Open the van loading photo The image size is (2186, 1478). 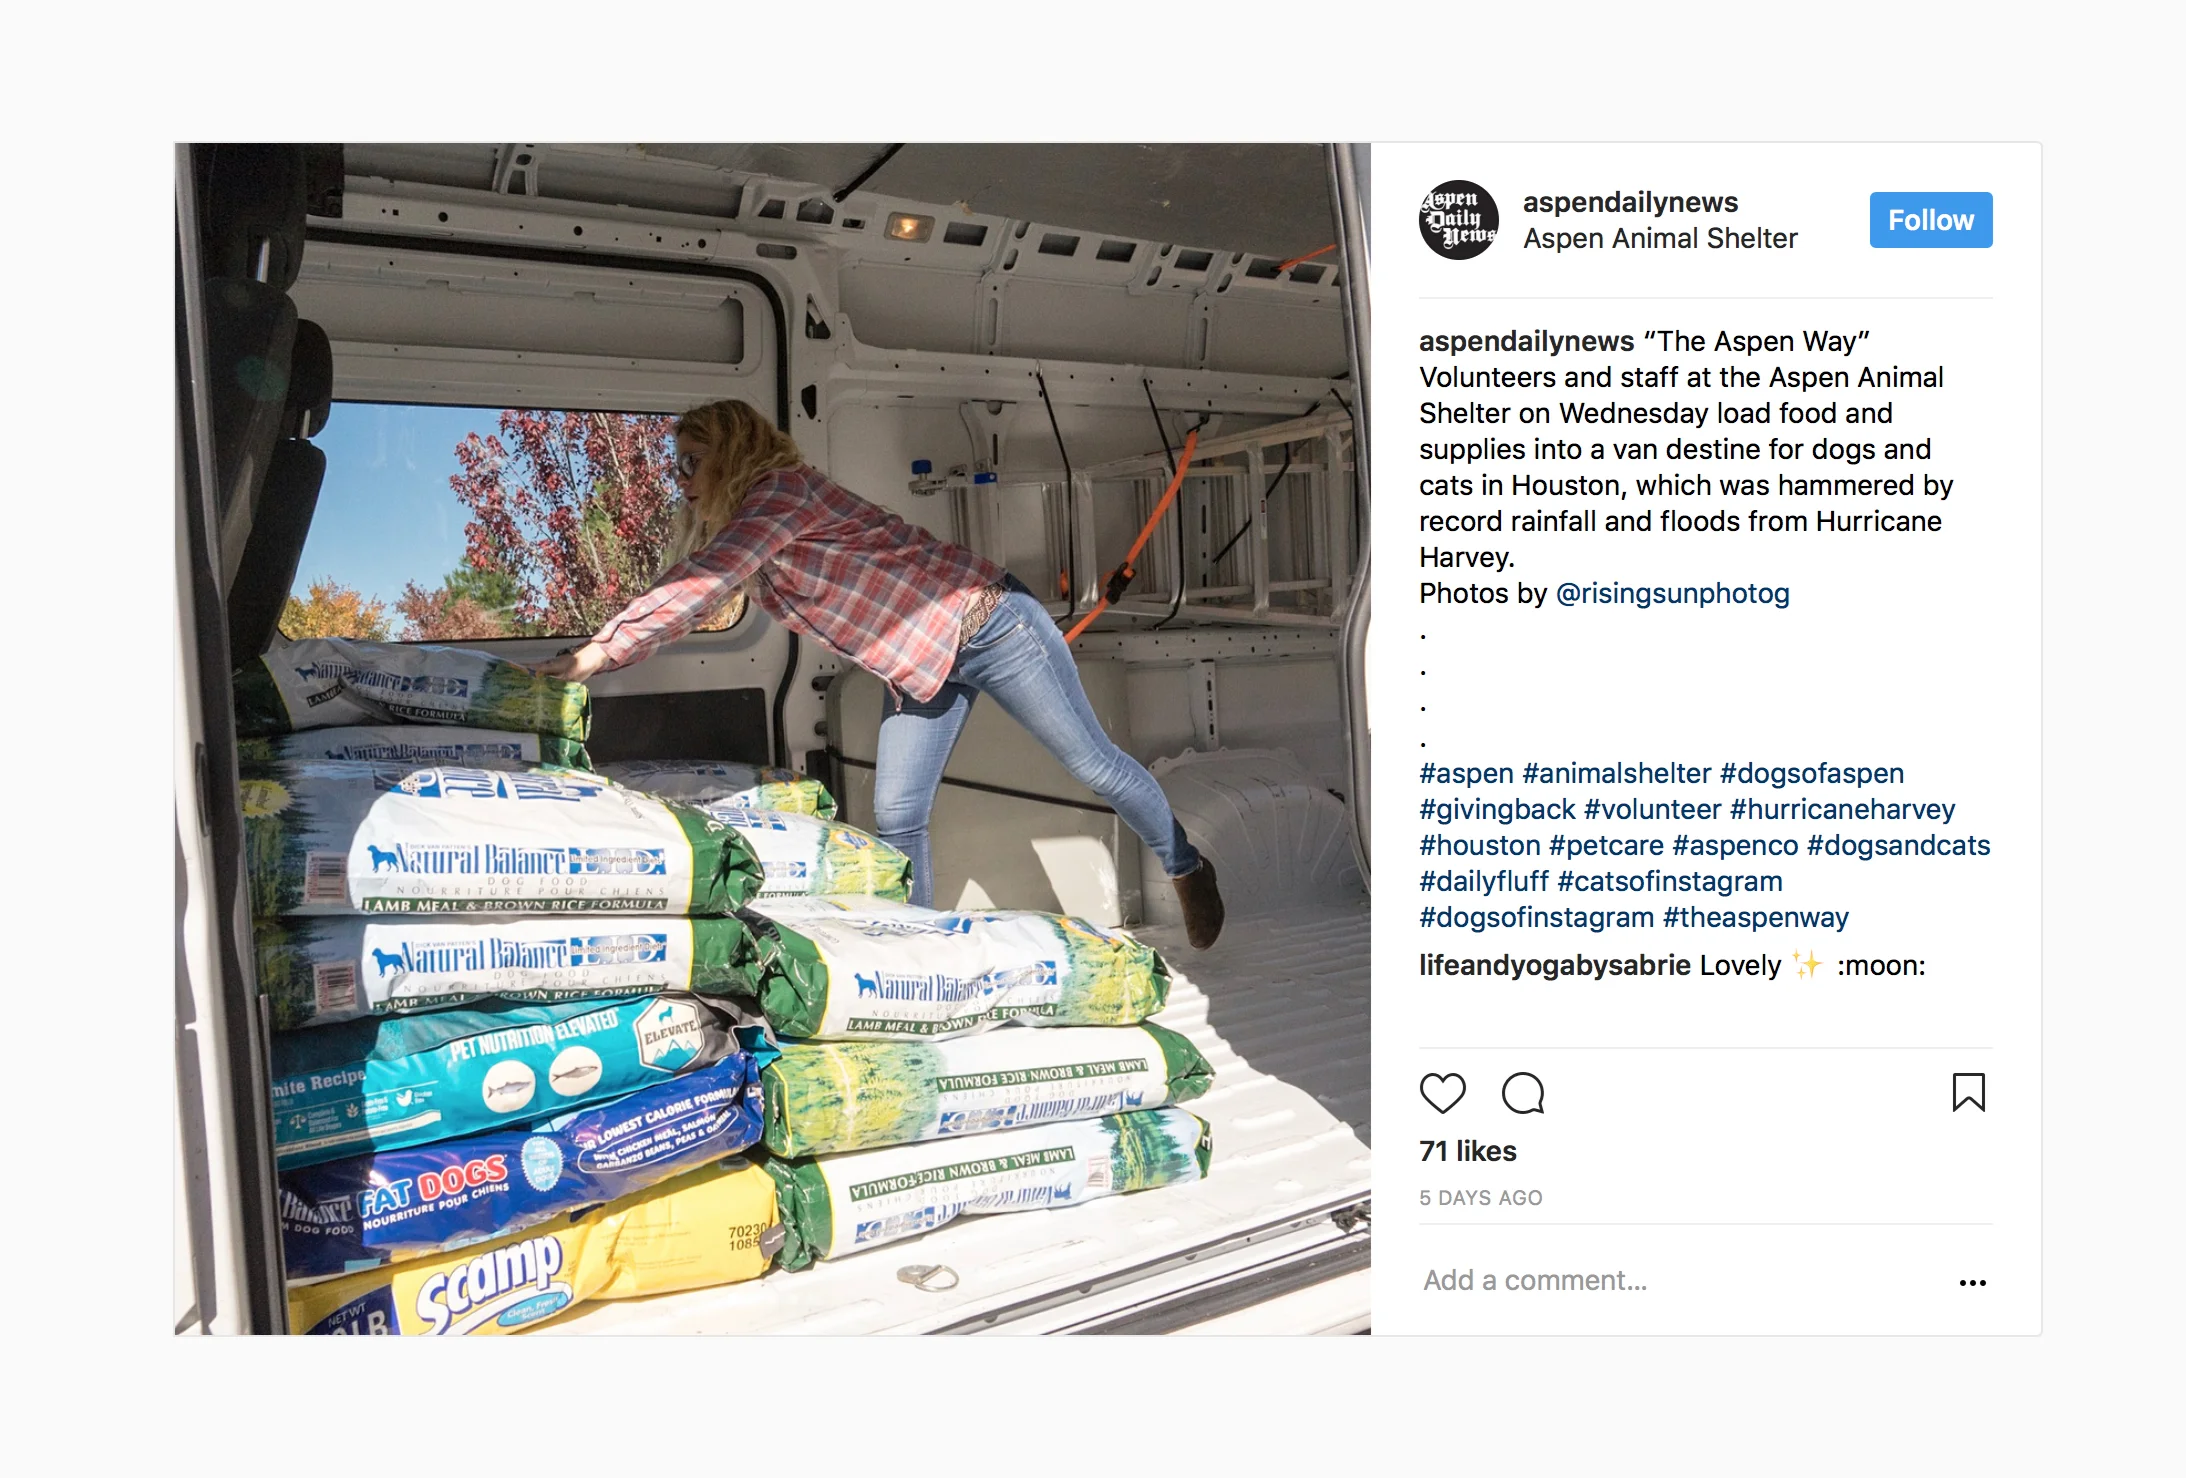click(772, 739)
